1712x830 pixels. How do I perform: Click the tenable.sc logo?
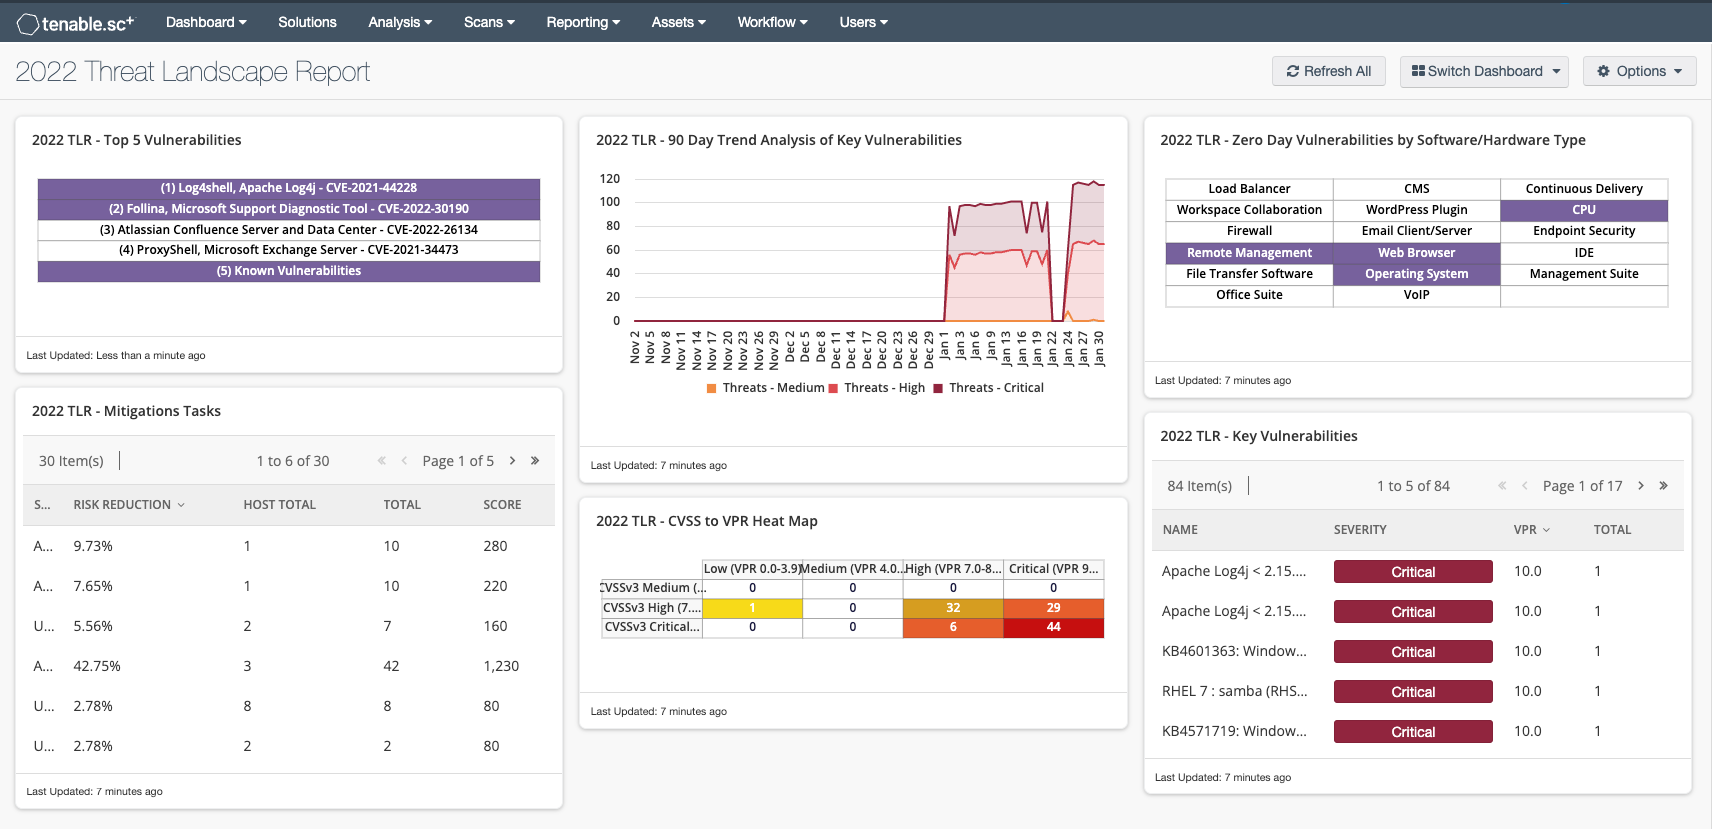pyautogui.click(x=76, y=23)
